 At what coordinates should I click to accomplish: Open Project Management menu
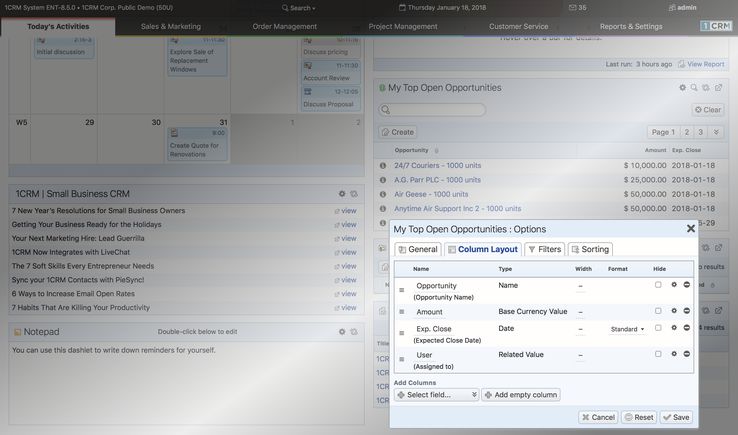coord(403,26)
